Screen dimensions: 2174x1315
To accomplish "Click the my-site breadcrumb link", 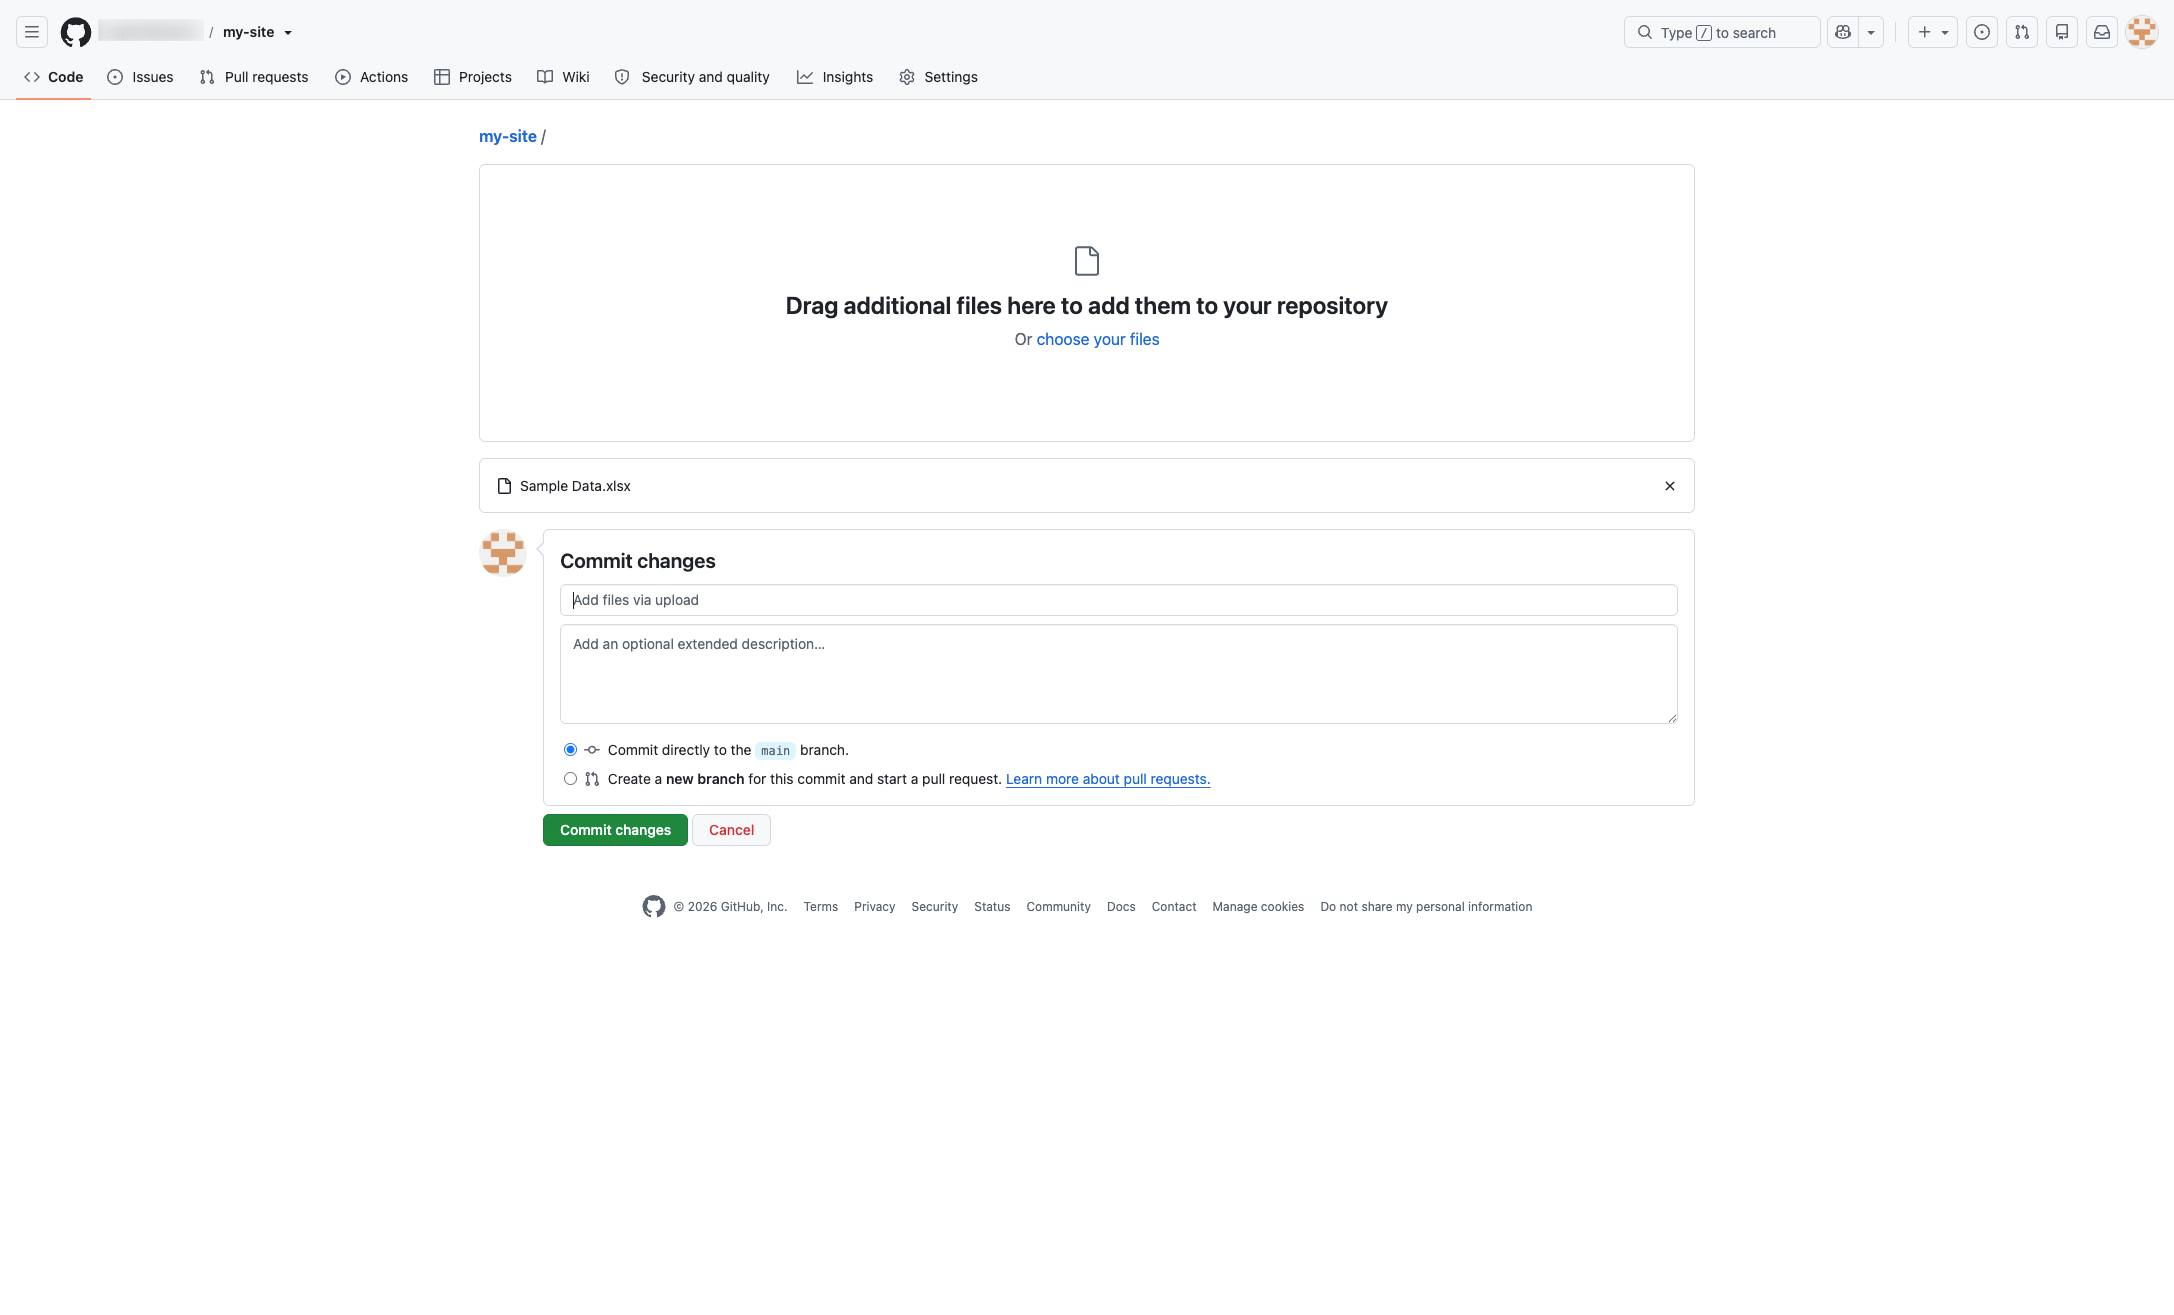I will [x=508, y=136].
